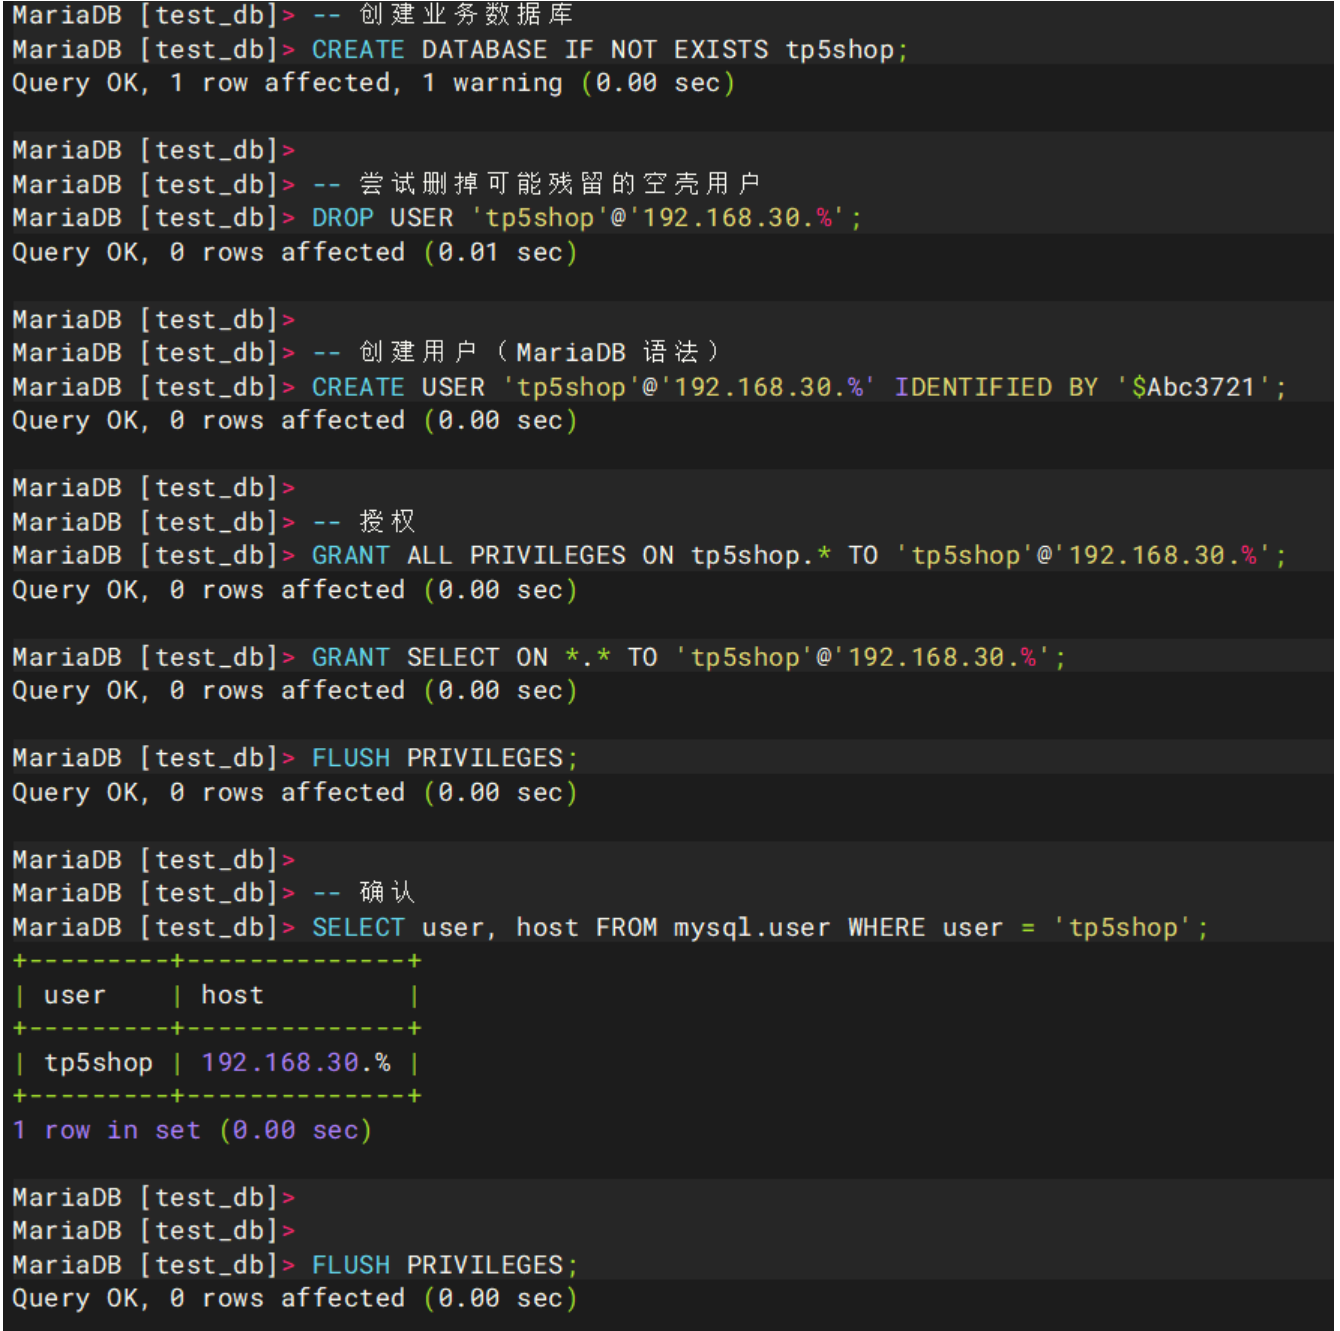Click the 'GRANT SELECT ON *.*' command line

(x=689, y=657)
